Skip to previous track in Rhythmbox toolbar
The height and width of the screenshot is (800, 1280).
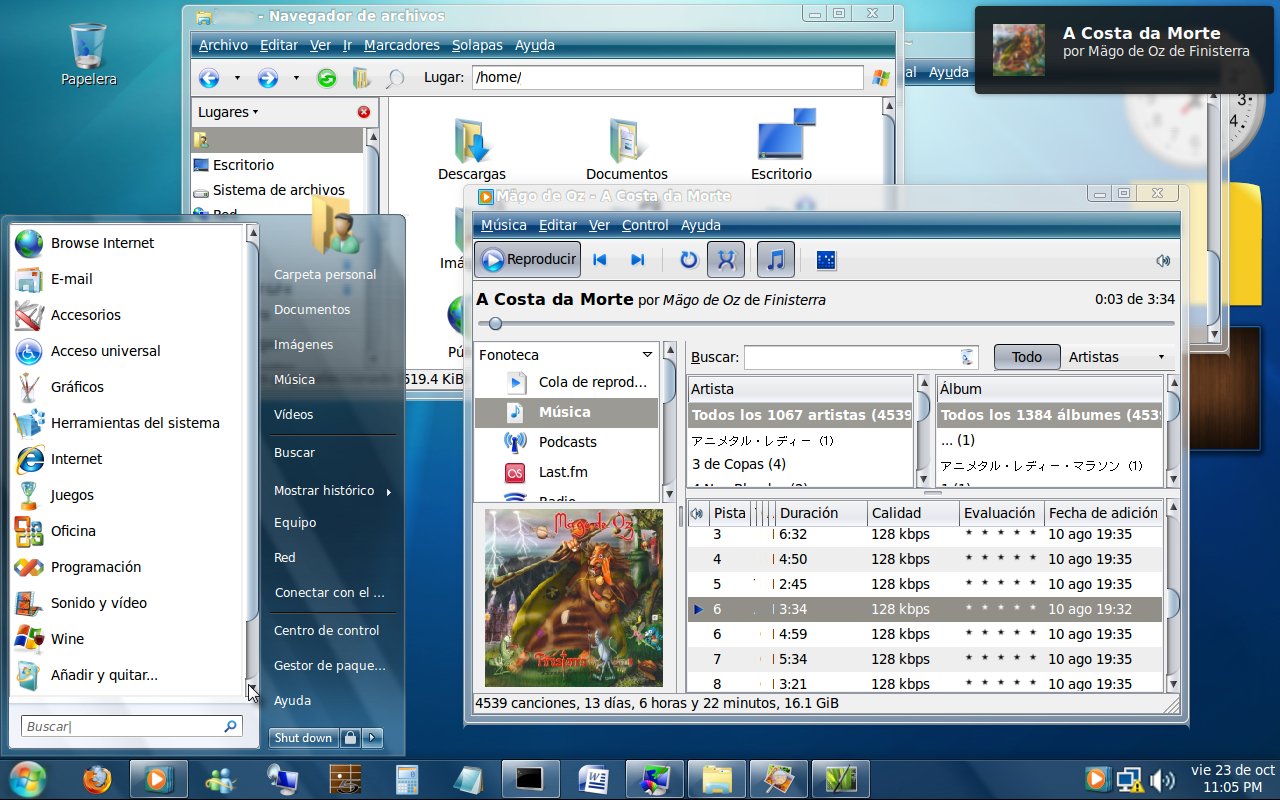[600, 260]
